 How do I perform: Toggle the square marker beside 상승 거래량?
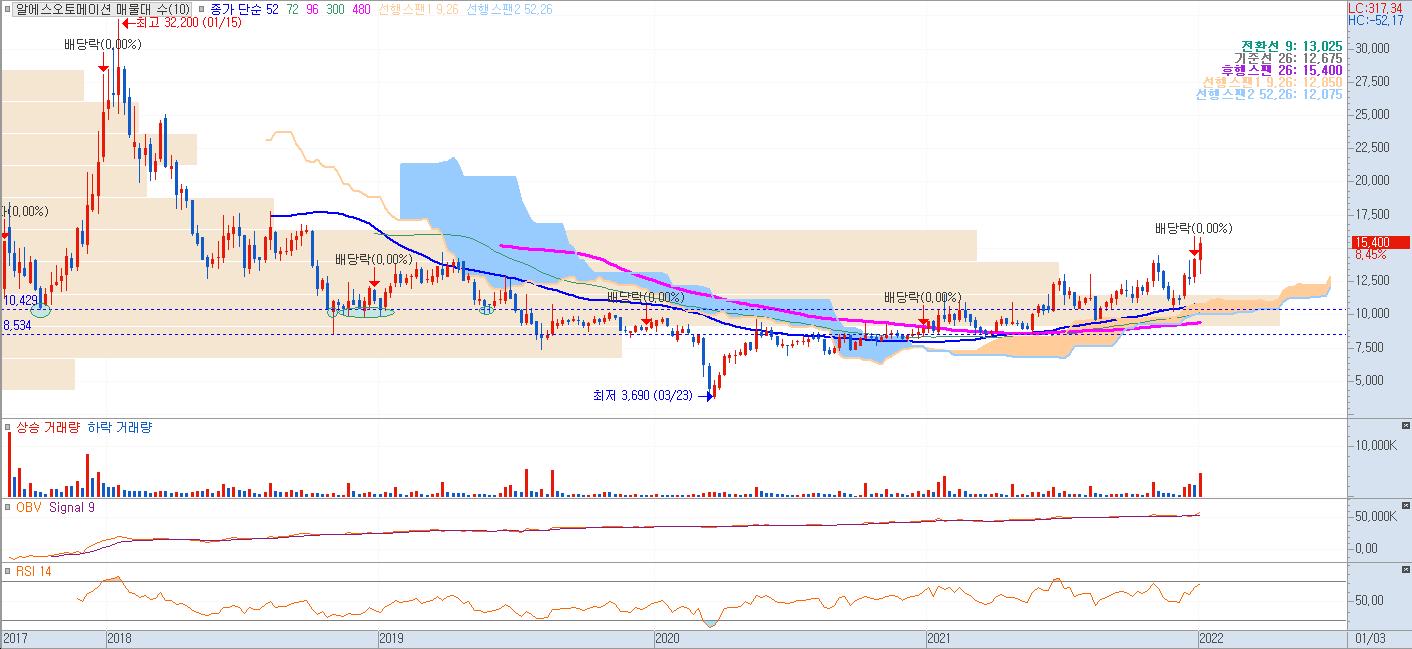click(8, 428)
